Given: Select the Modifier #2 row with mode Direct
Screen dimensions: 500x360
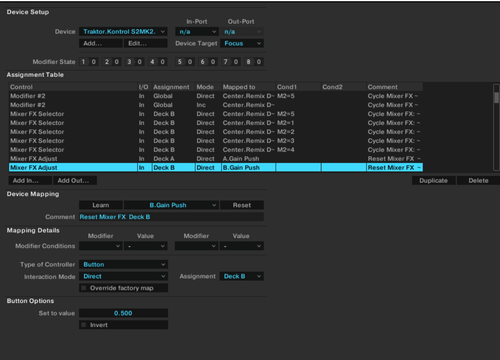Looking at the screenshot, I should pyautogui.click(x=216, y=96).
